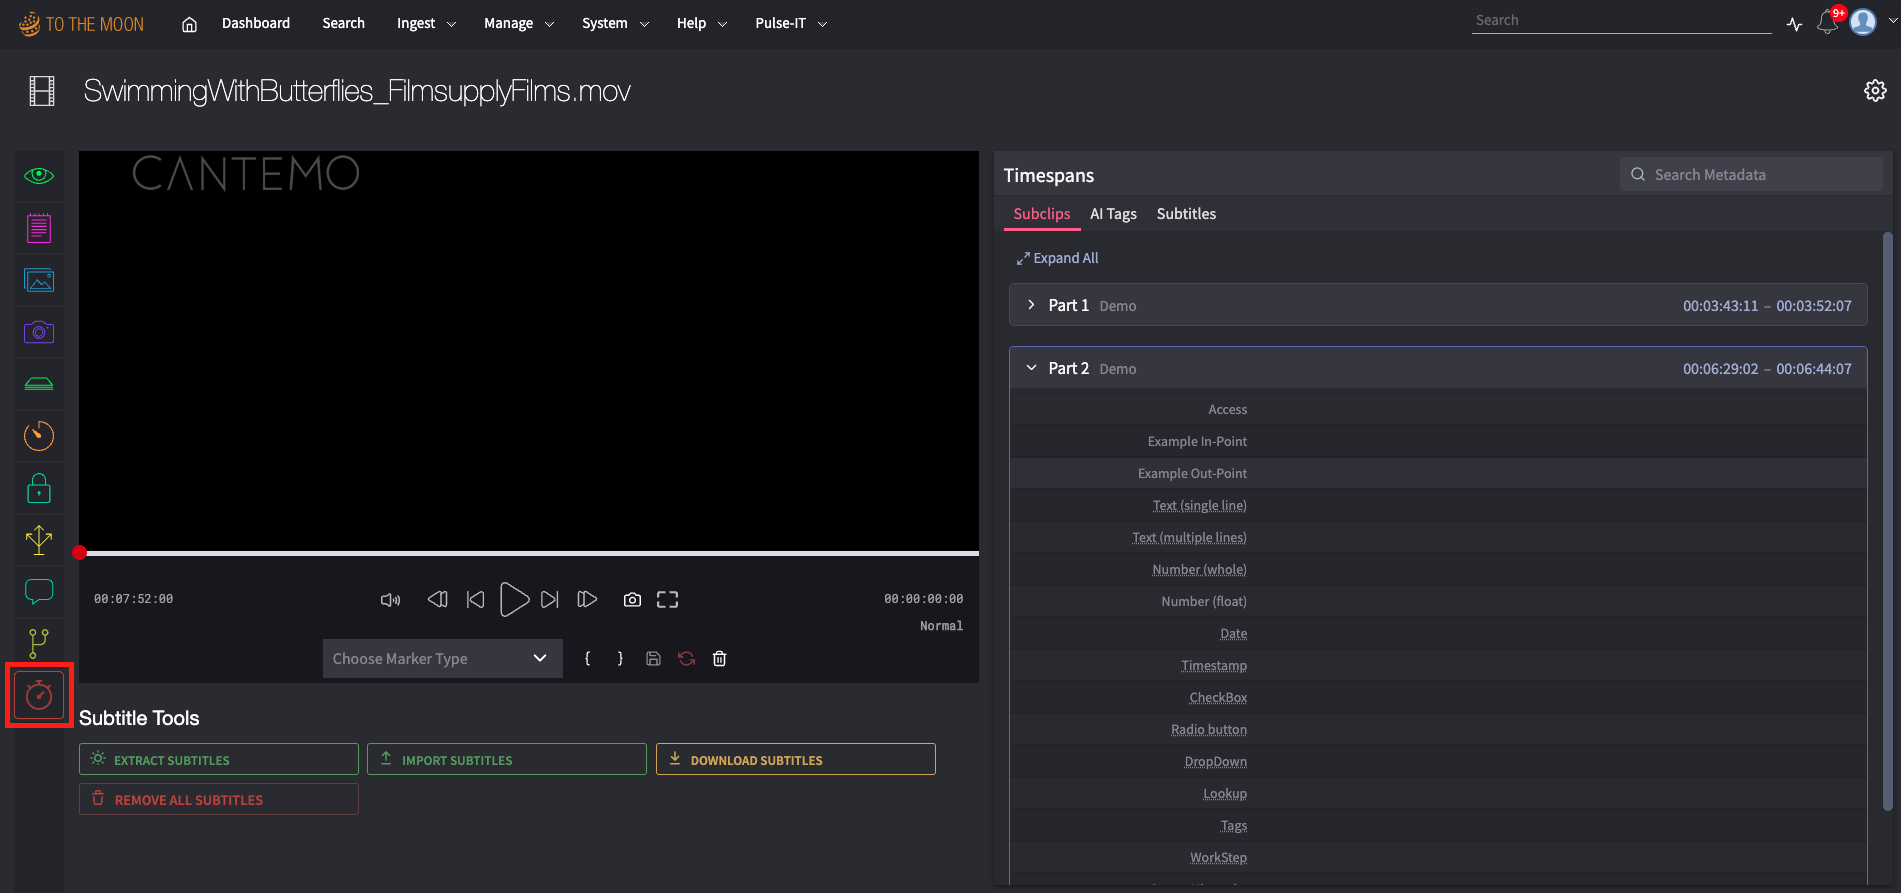Open the yellow export arrows sidebar icon
The height and width of the screenshot is (893, 1901).
click(x=39, y=540)
